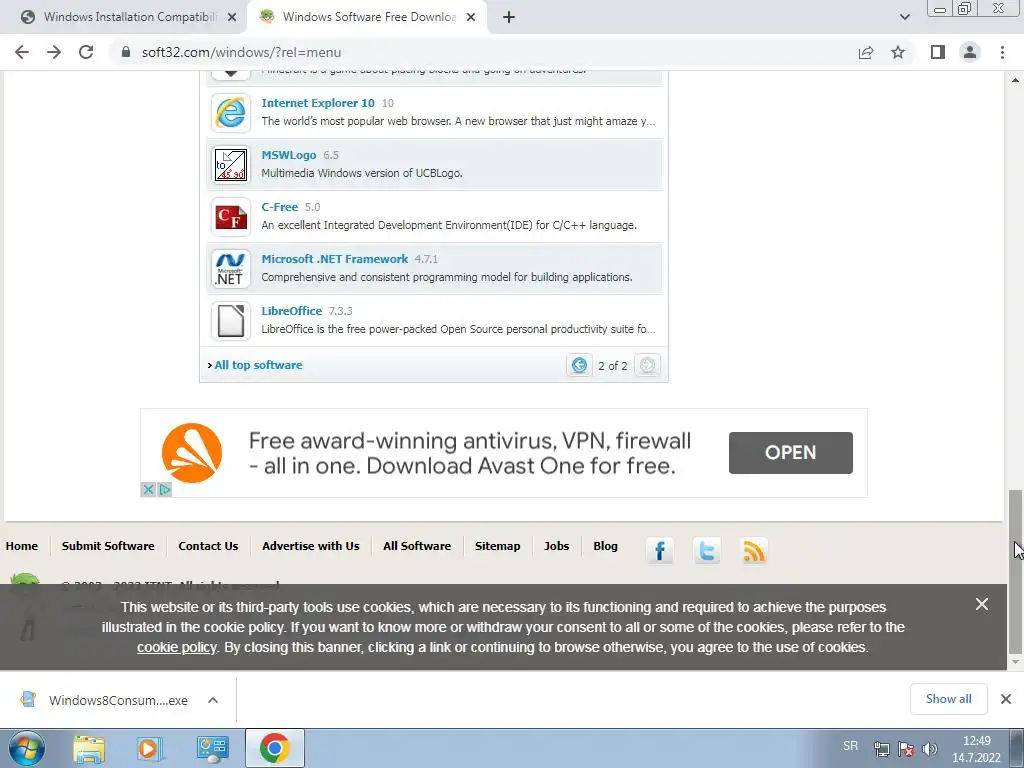Open the cookie policy link

pyautogui.click(x=176, y=647)
